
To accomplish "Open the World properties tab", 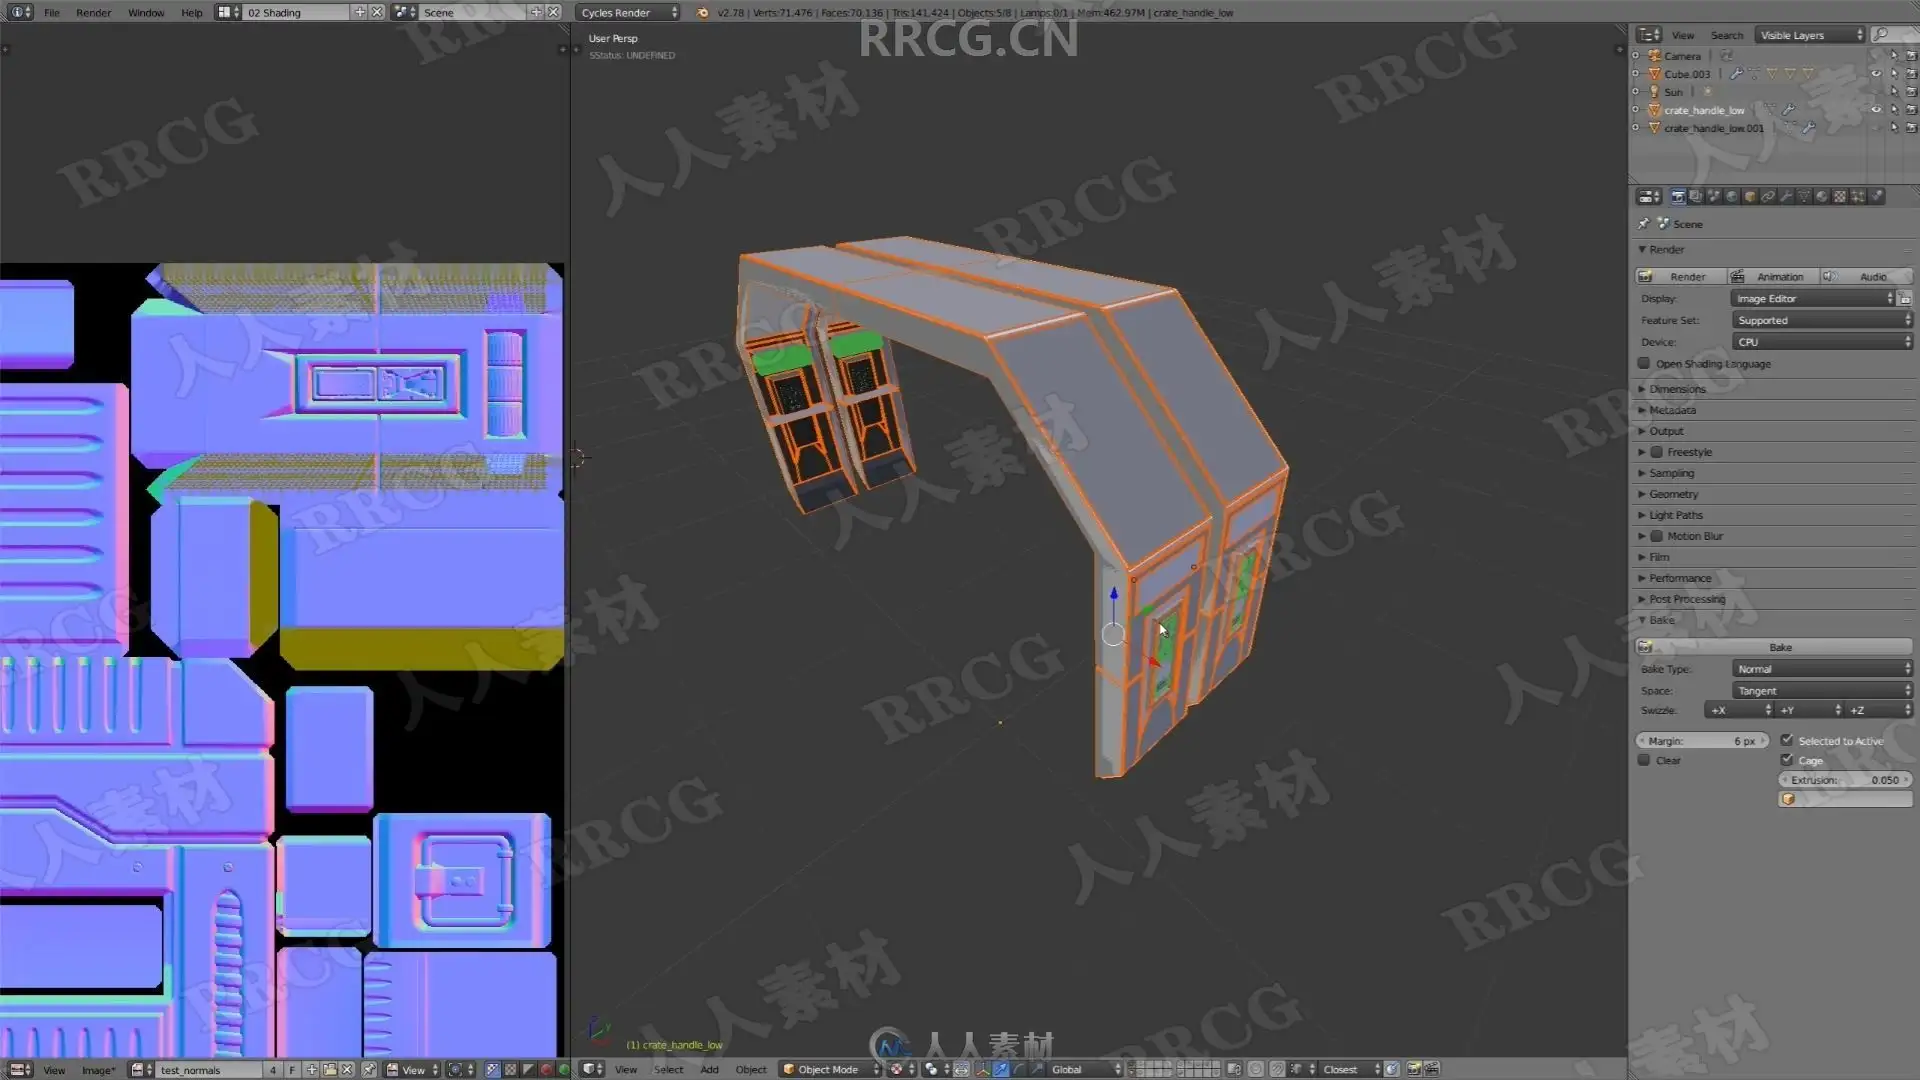I will [1732, 197].
